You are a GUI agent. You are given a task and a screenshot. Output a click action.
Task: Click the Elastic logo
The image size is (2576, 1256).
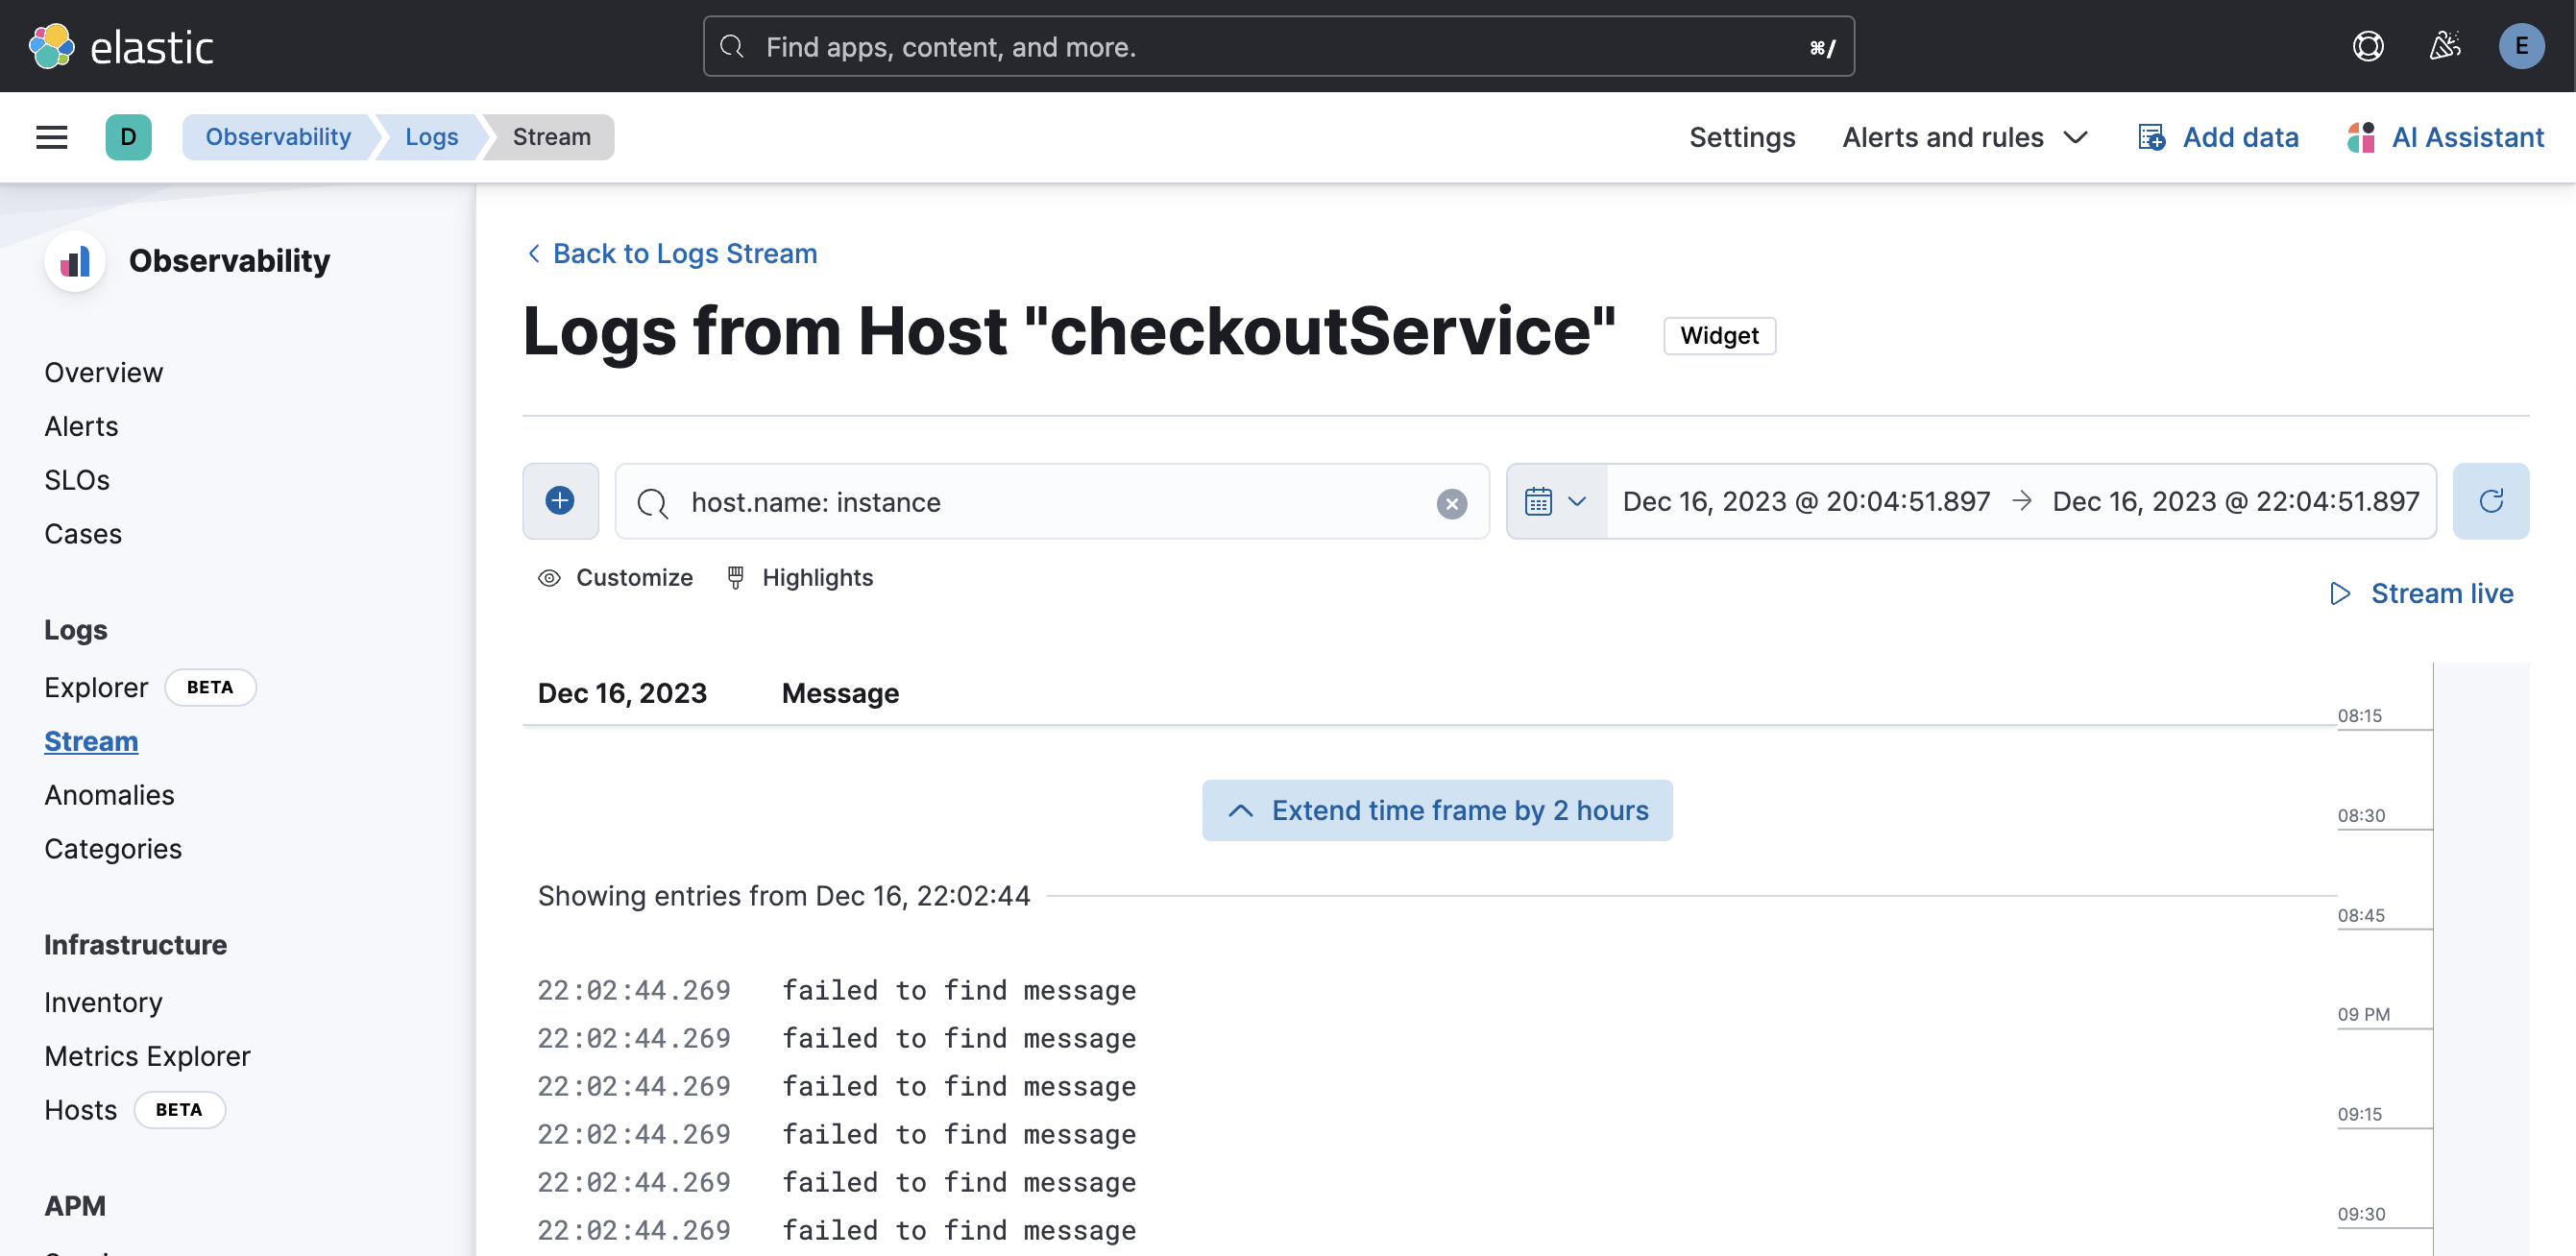click(x=121, y=46)
